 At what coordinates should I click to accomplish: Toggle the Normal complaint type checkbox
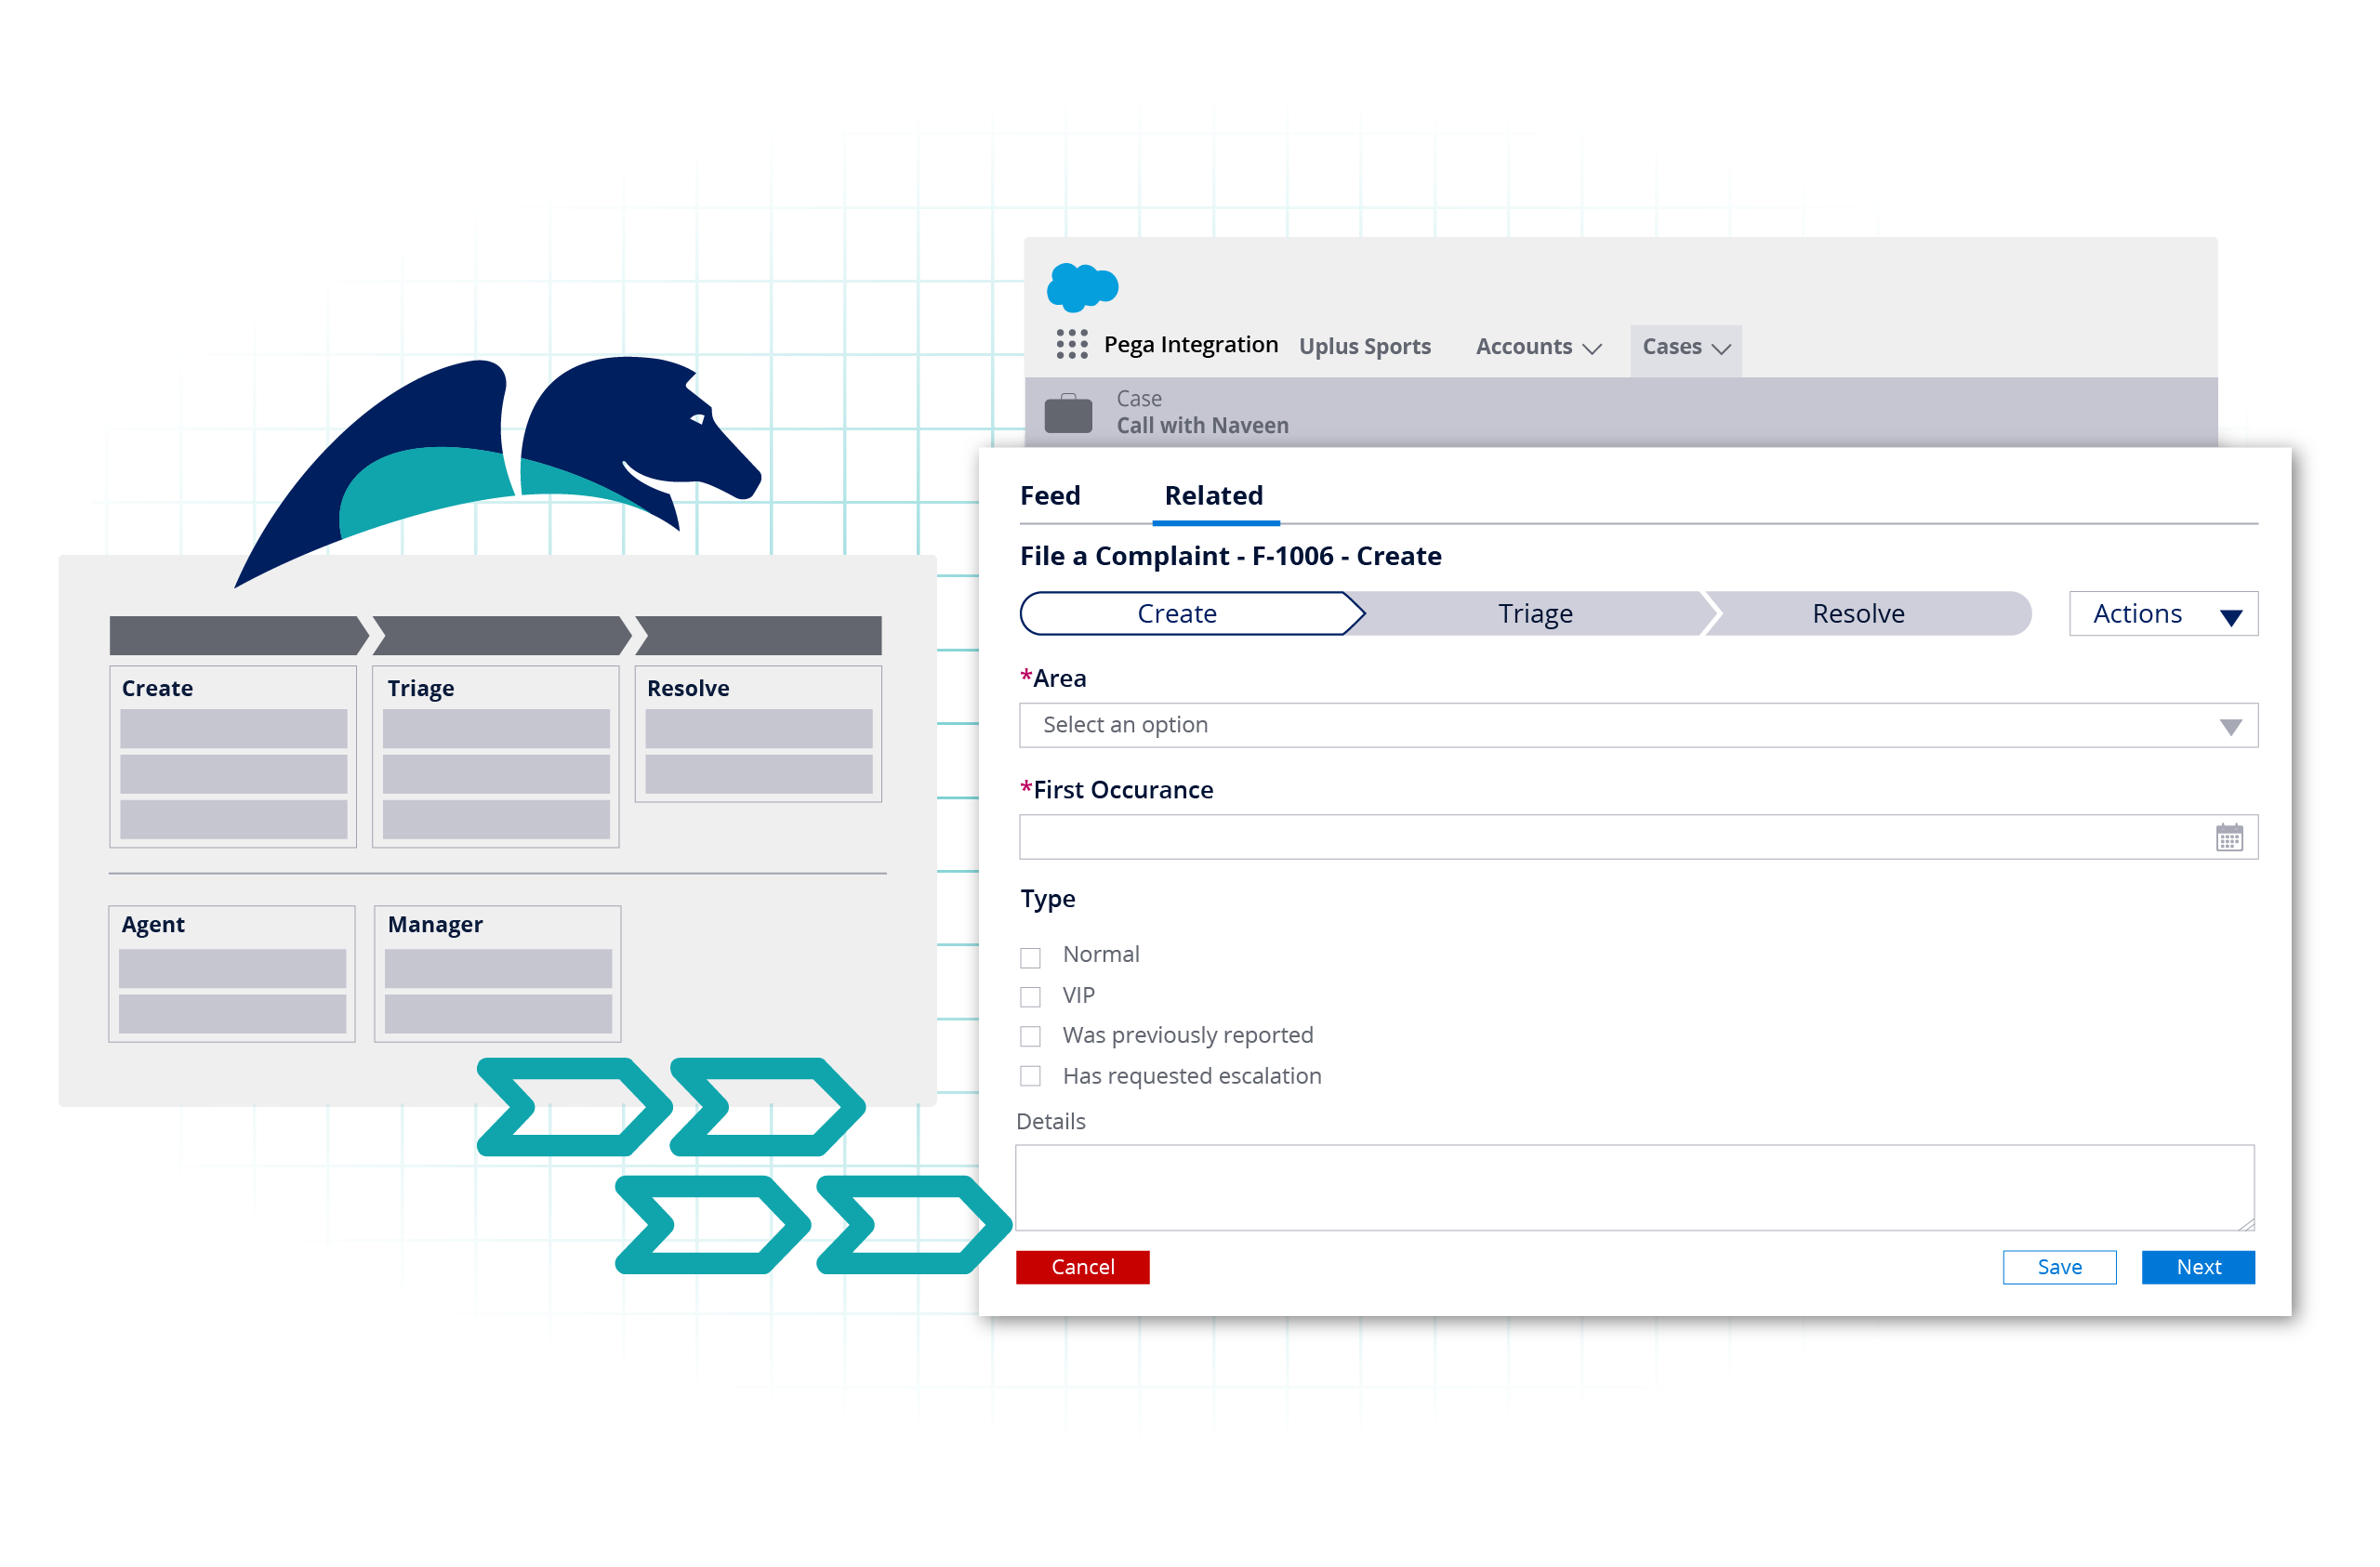(1032, 954)
